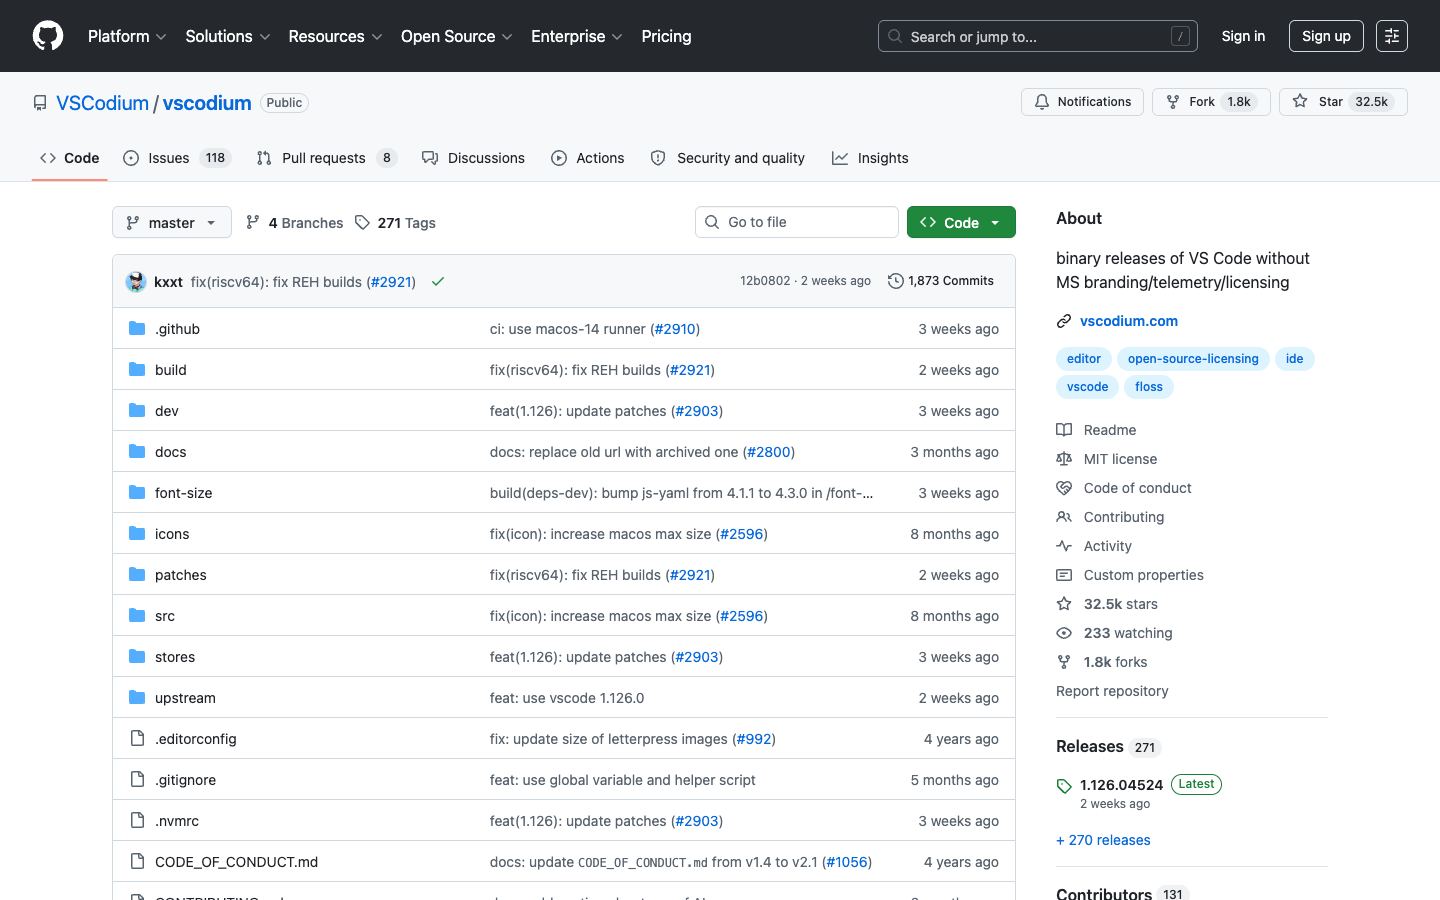The width and height of the screenshot is (1440, 900).
Task: Open the + 270 releases link
Action: (x=1103, y=840)
